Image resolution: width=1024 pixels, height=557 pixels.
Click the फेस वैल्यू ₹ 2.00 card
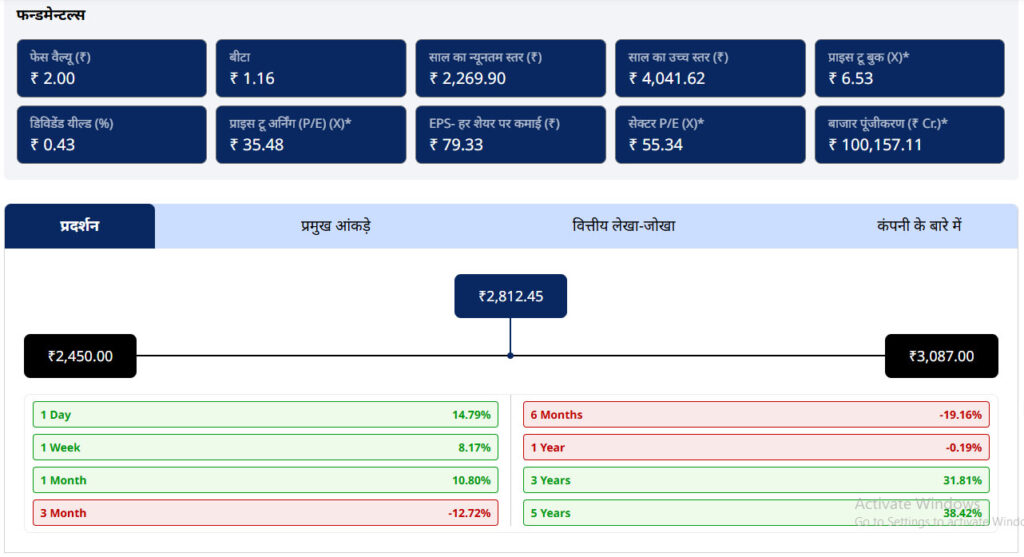[111, 68]
